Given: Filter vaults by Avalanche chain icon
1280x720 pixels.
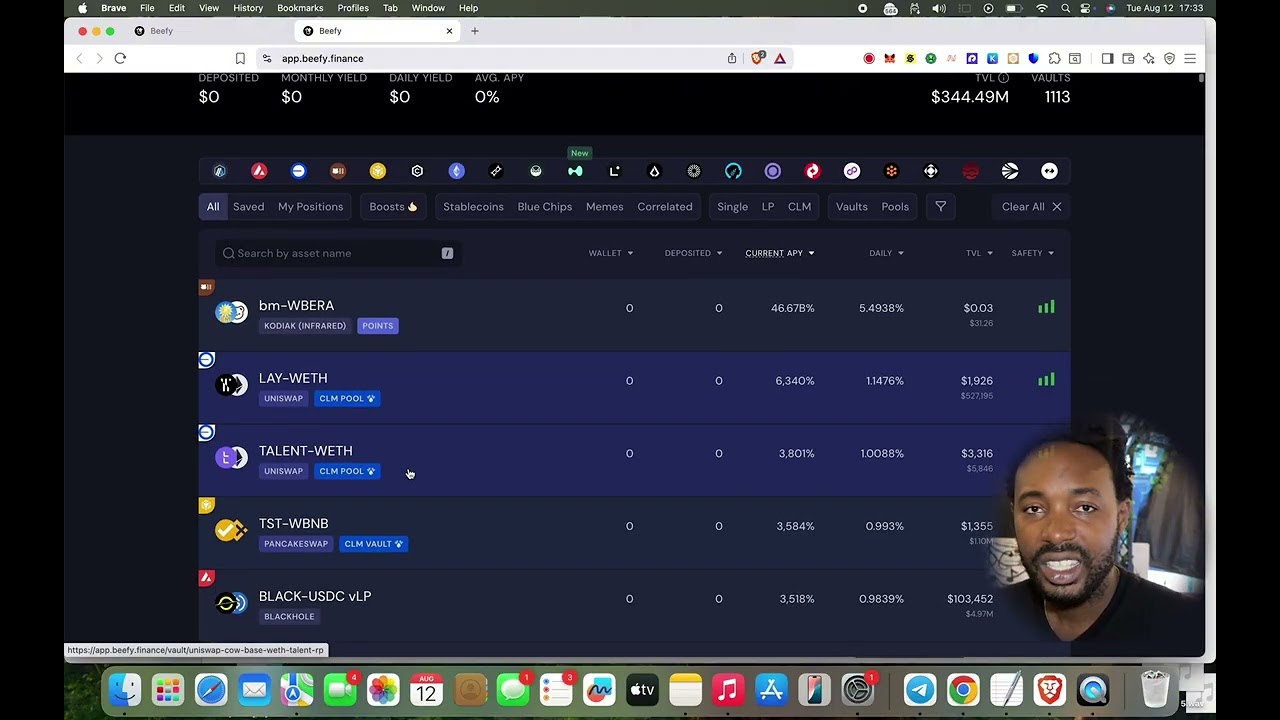Looking at the screenshot, I should pos(259,171).
